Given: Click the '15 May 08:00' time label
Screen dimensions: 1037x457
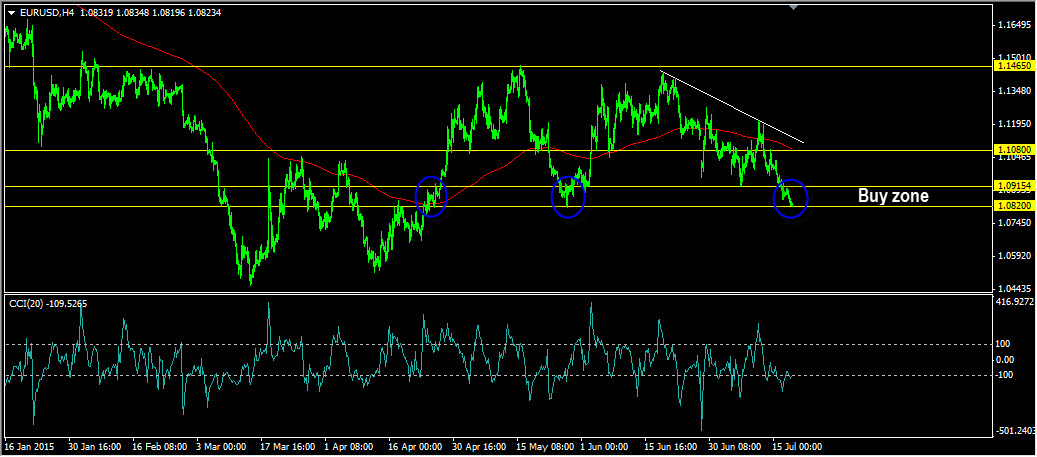Looking at the screenshot, I should tap(544, 446).
